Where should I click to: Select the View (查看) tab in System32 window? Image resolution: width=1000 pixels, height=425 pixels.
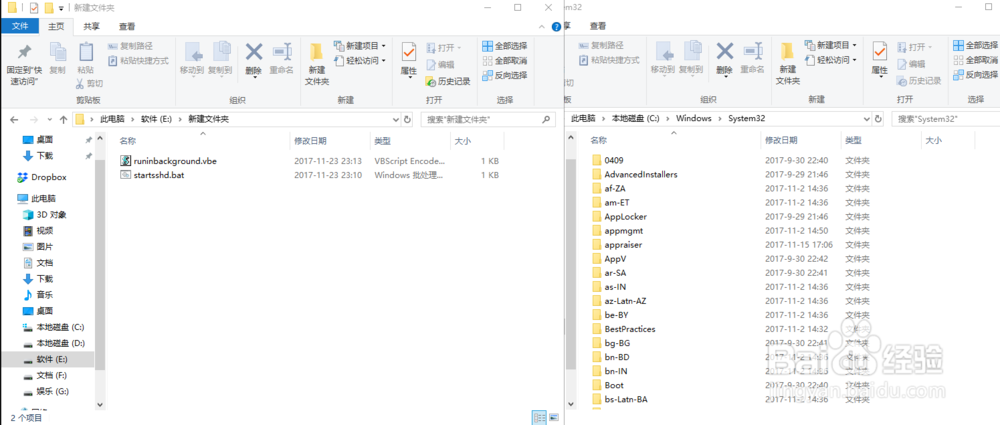[598, 27]
